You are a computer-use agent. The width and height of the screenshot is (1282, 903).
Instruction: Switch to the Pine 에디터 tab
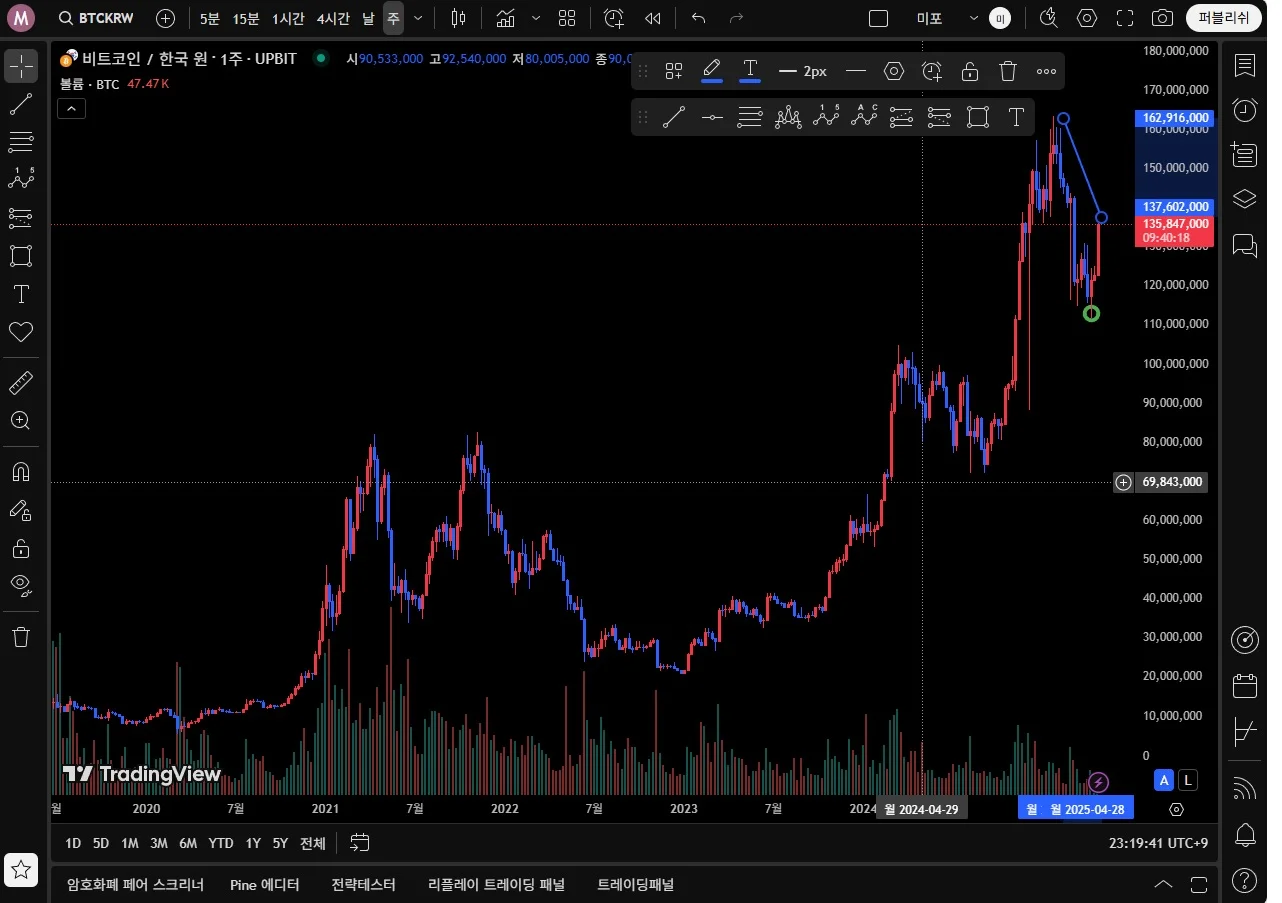click(x=265, y=884)
